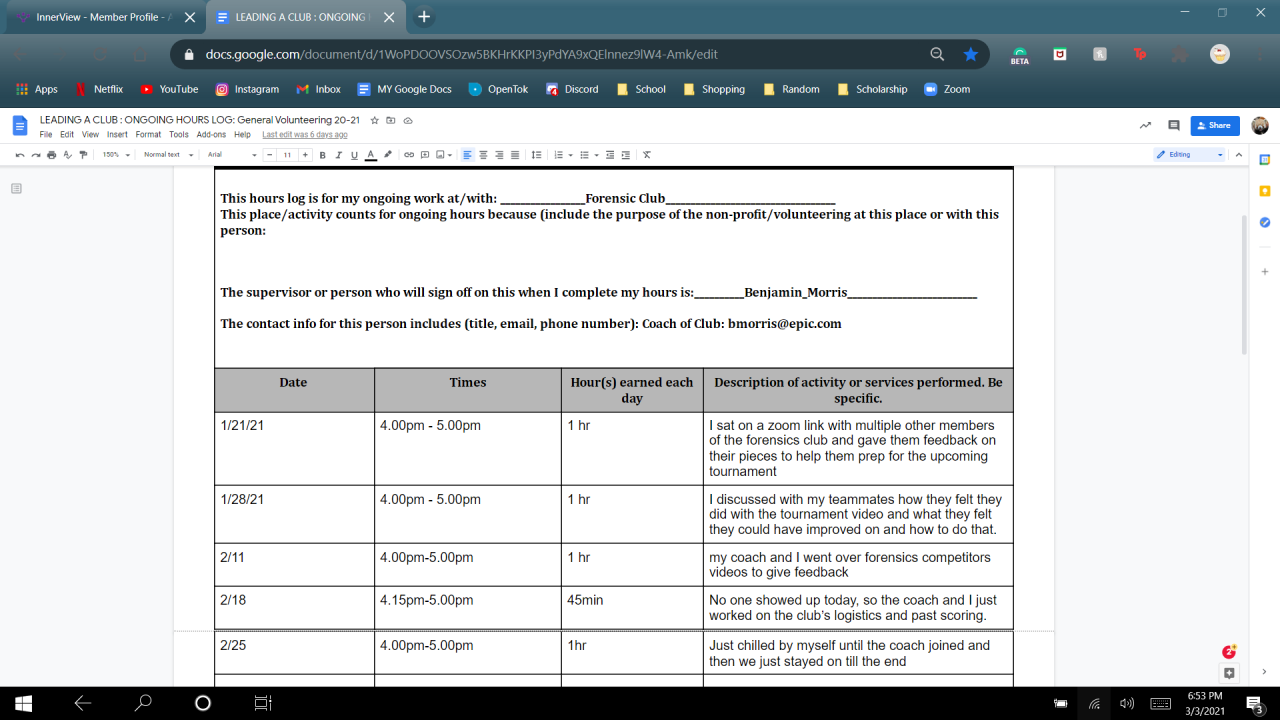
Task: Open the Format menu
Action: click(148, 134)
